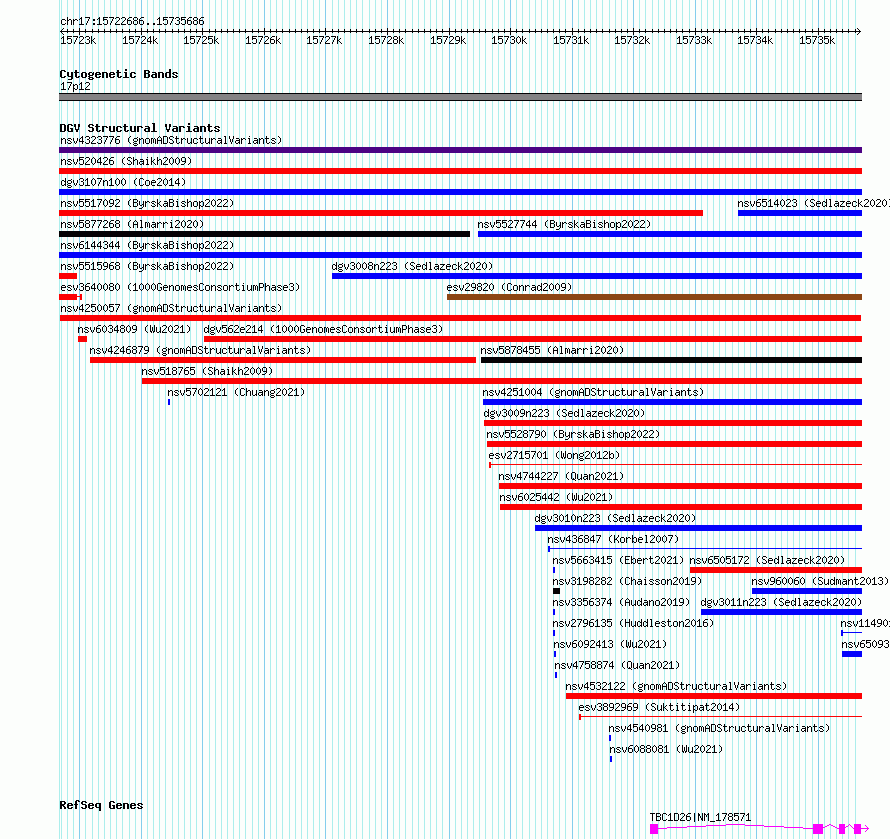Select dgv3009n223 (Sedlazeck2020) label
This screenshot has width=890, height=839.
[x=564, y=413]
